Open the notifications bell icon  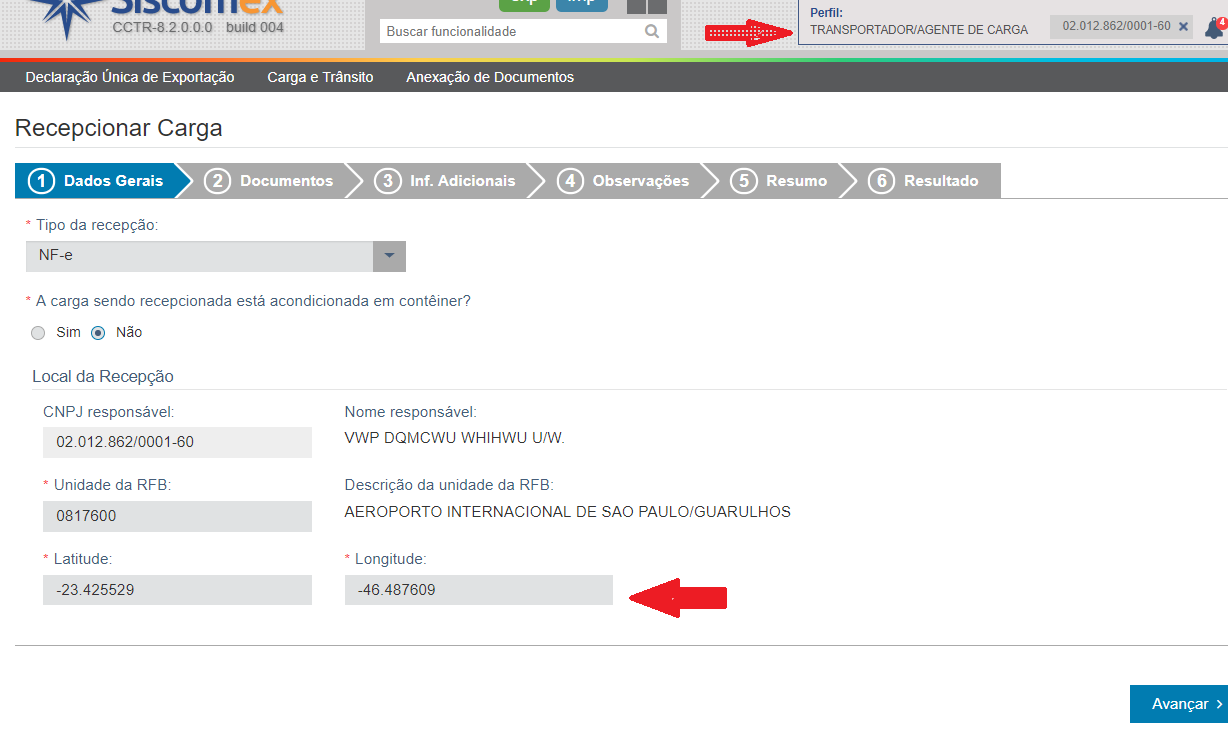coord(1214,28)
